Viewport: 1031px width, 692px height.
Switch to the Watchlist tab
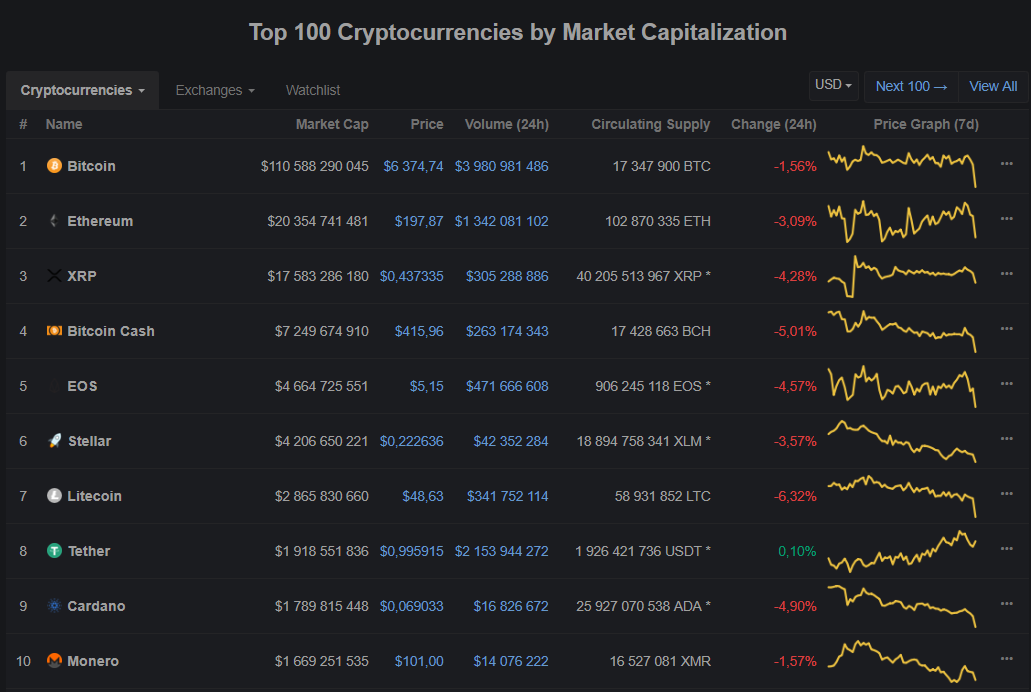(x=313, y=90)
